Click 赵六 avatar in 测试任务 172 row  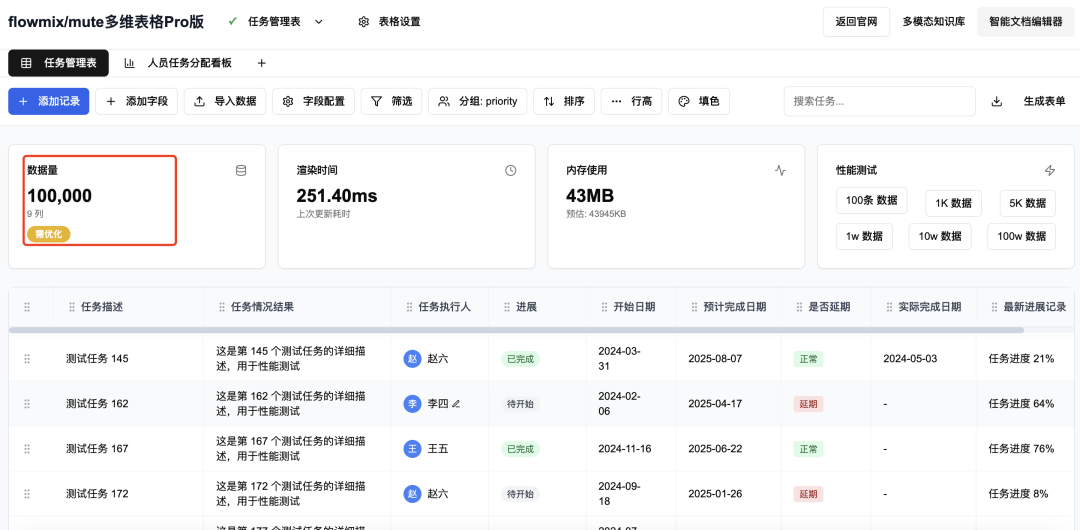pos(413,494)
